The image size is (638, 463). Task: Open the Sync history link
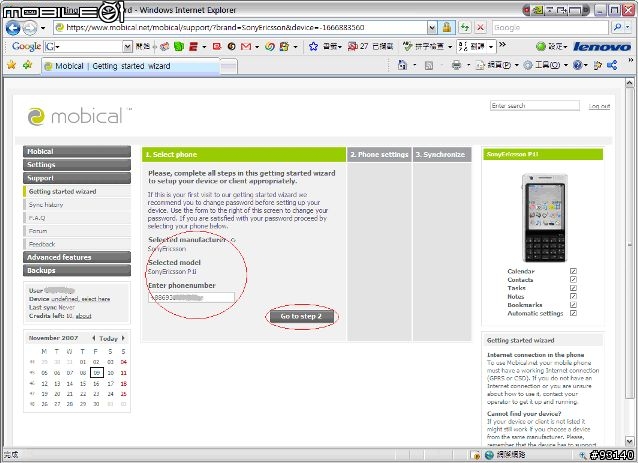tap(46, 205)
